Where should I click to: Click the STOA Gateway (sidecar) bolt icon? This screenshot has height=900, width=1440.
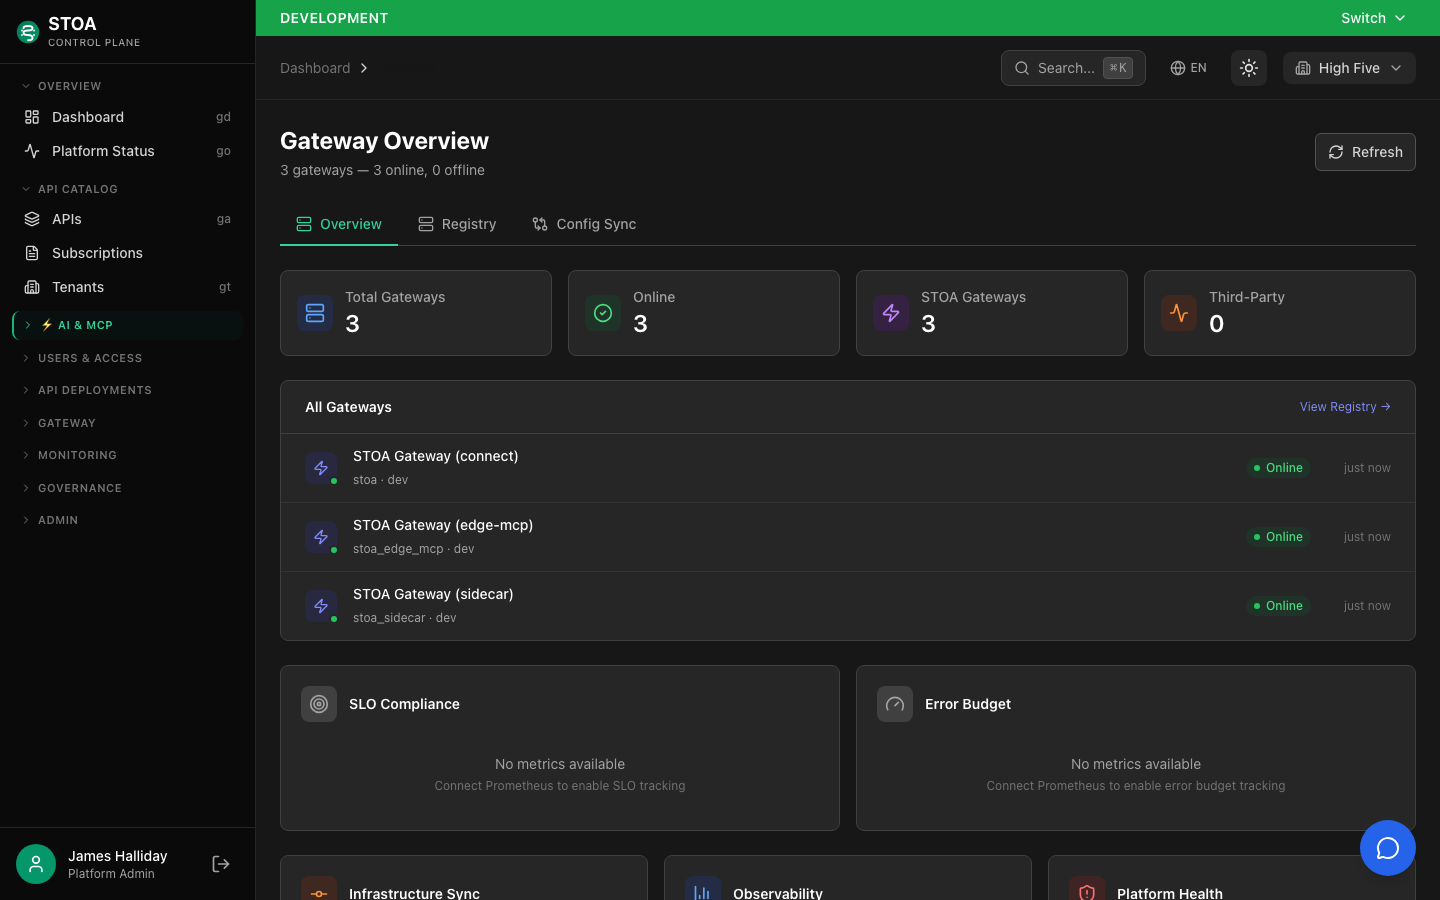click(x=321, y=606)
